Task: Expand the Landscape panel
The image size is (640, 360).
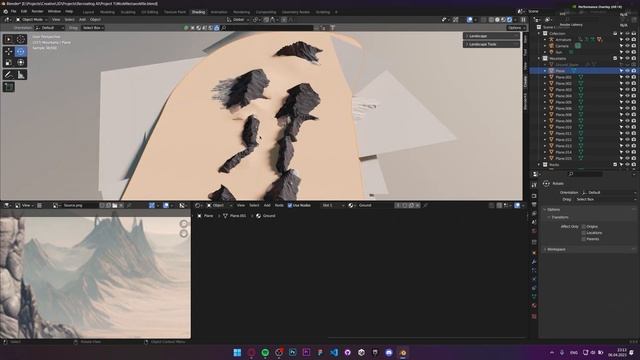Action: tap(491, 36)
